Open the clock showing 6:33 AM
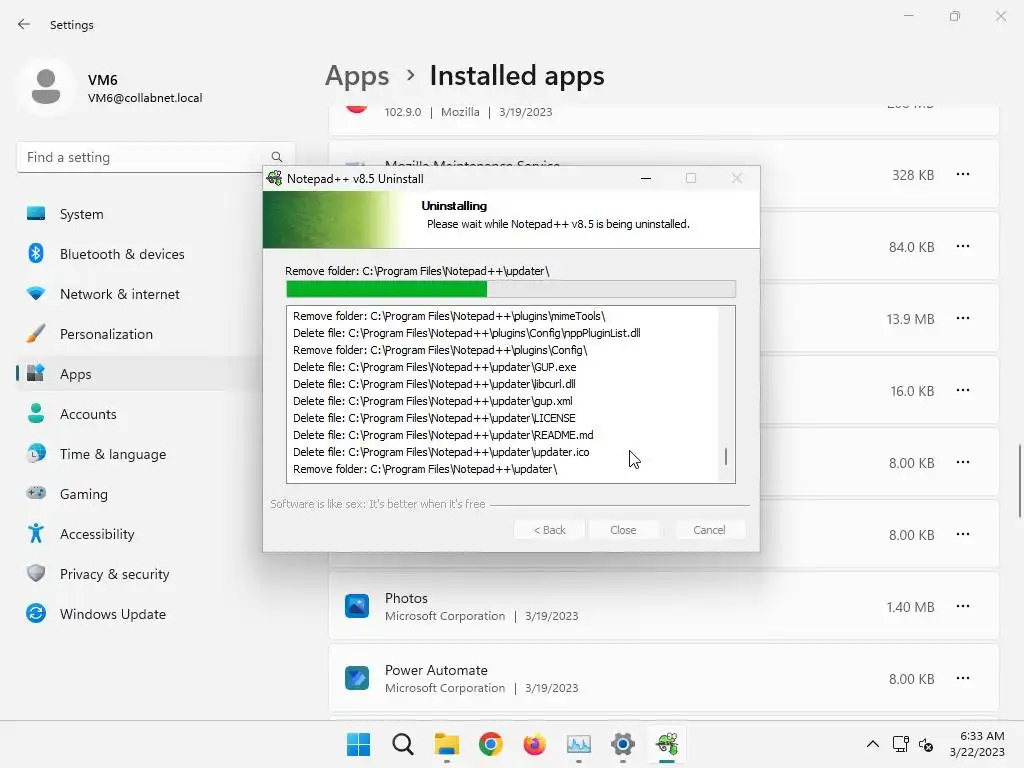The width and height of the screenshot is (1024, 768). pos(977,744)
